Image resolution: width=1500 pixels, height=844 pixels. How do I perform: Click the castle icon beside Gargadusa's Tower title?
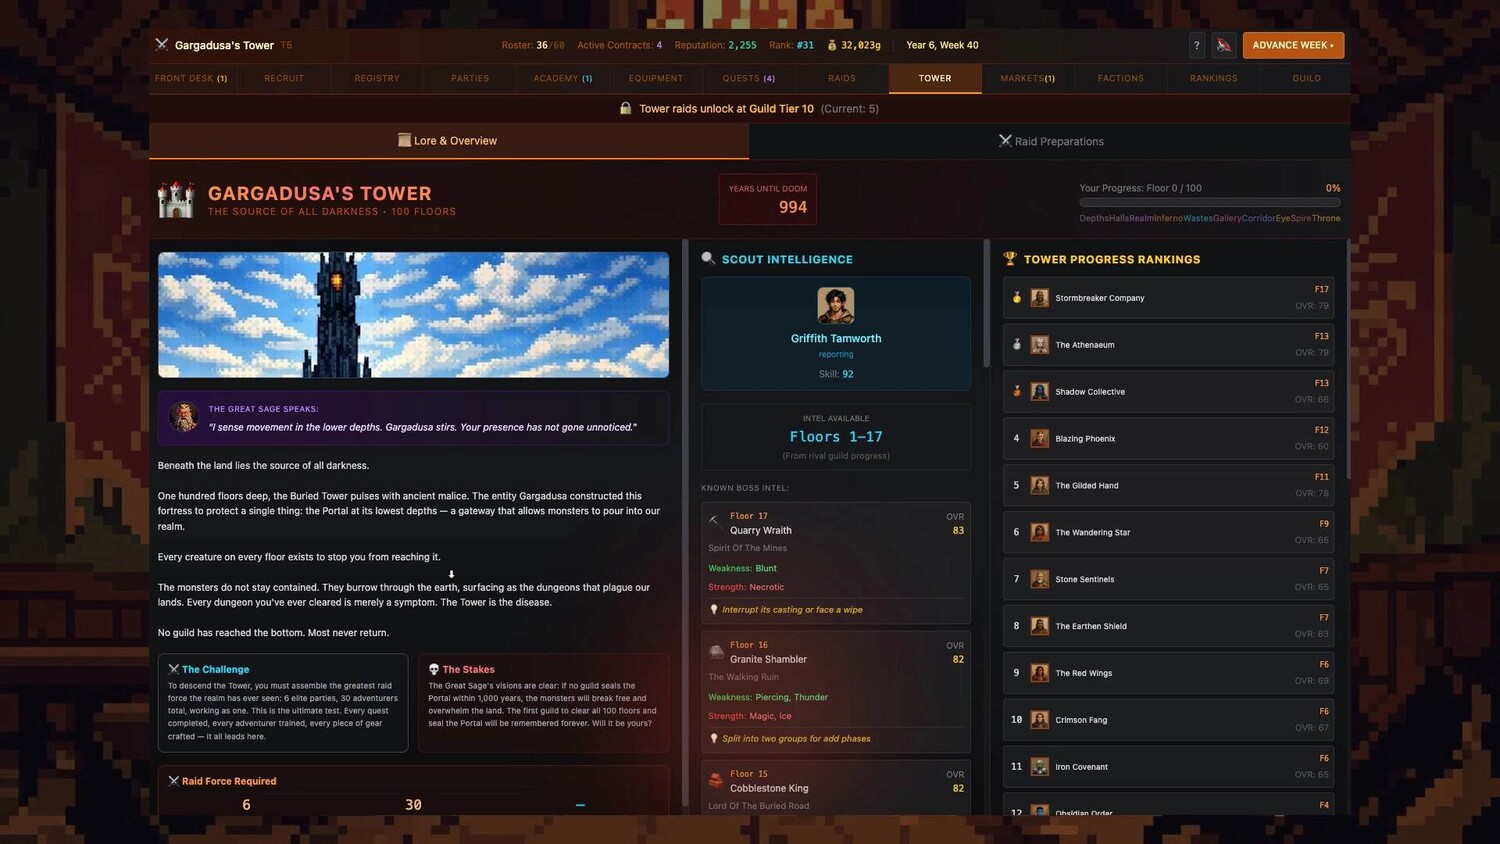(x=176, y=200)
